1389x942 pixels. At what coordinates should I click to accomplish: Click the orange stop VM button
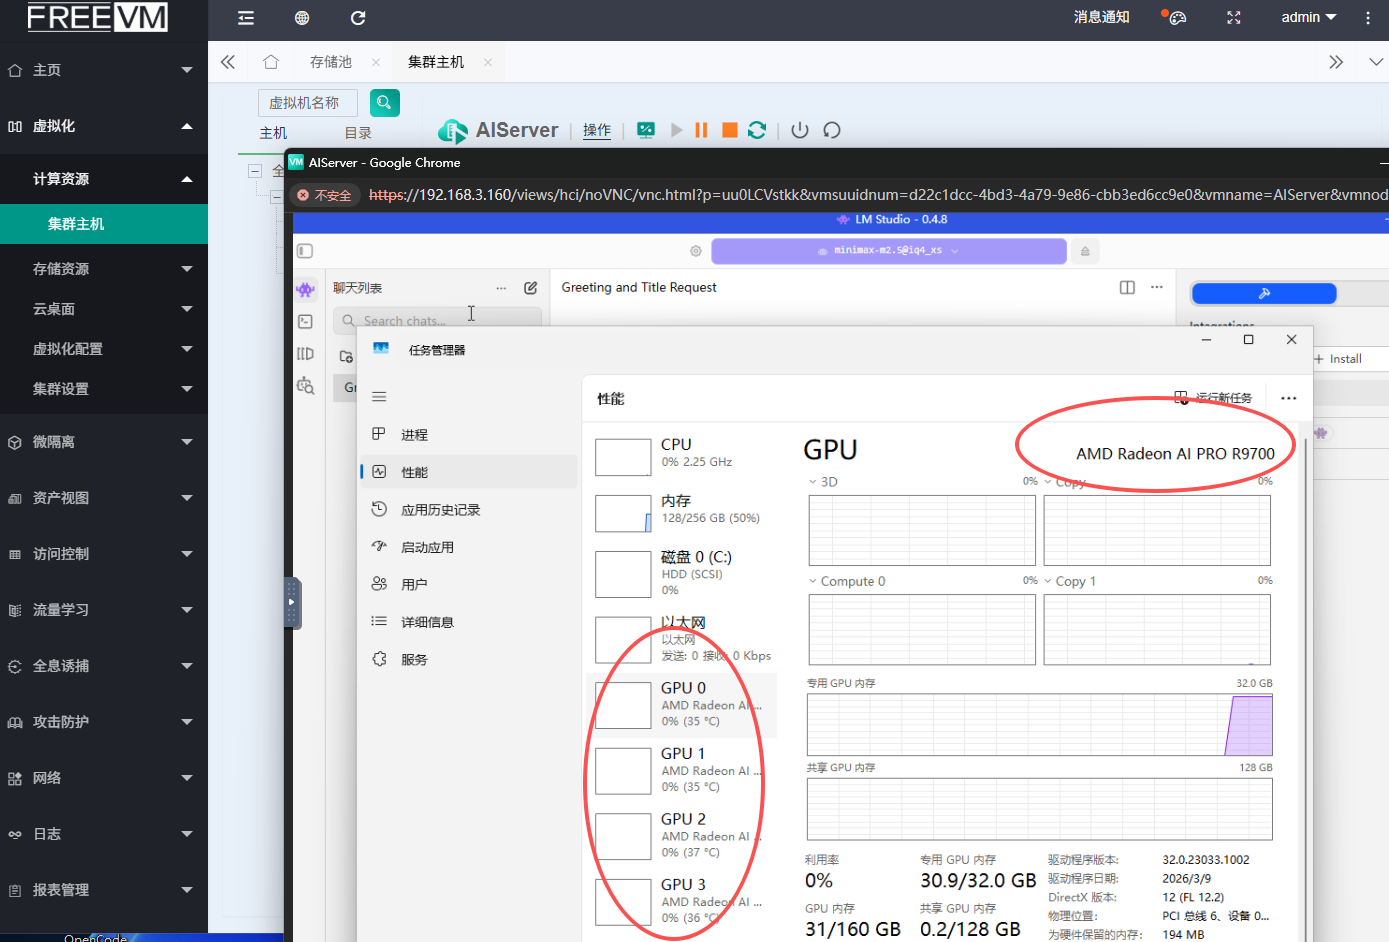(729, 130)
